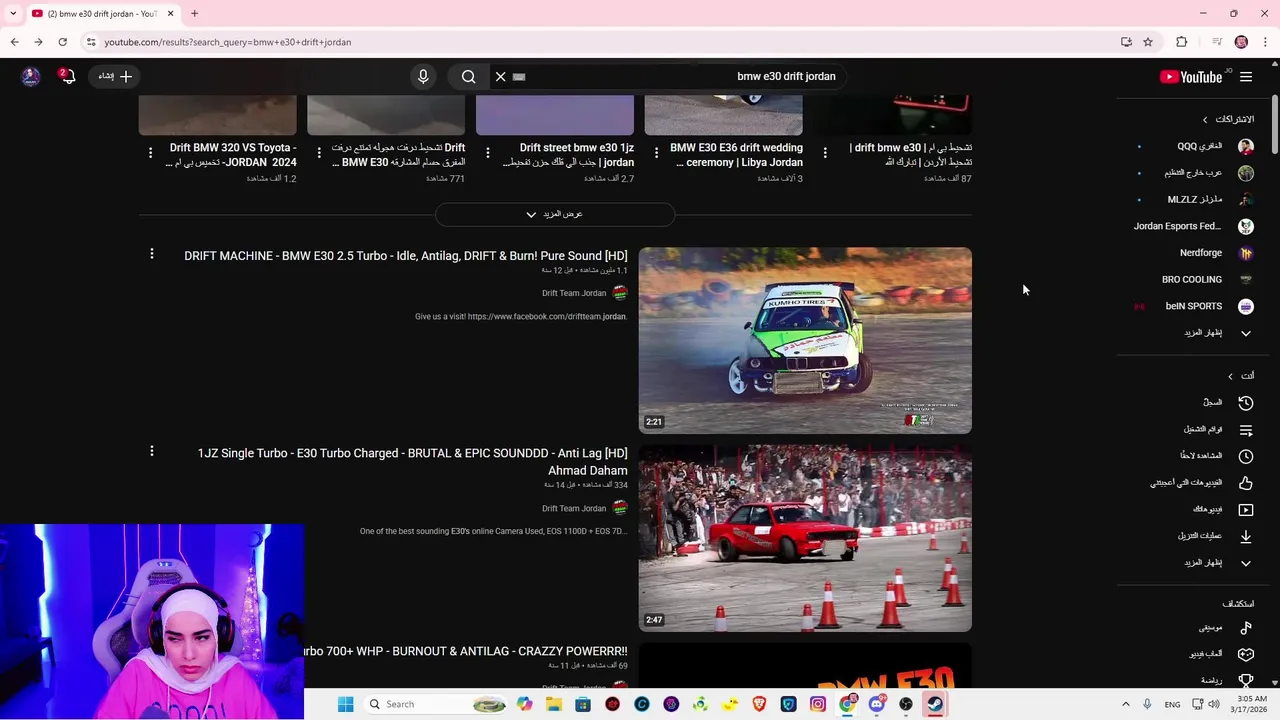The image size is (1280, 720).
Task: Play the green BMW drift thumbnail
Action: (805, 340)
